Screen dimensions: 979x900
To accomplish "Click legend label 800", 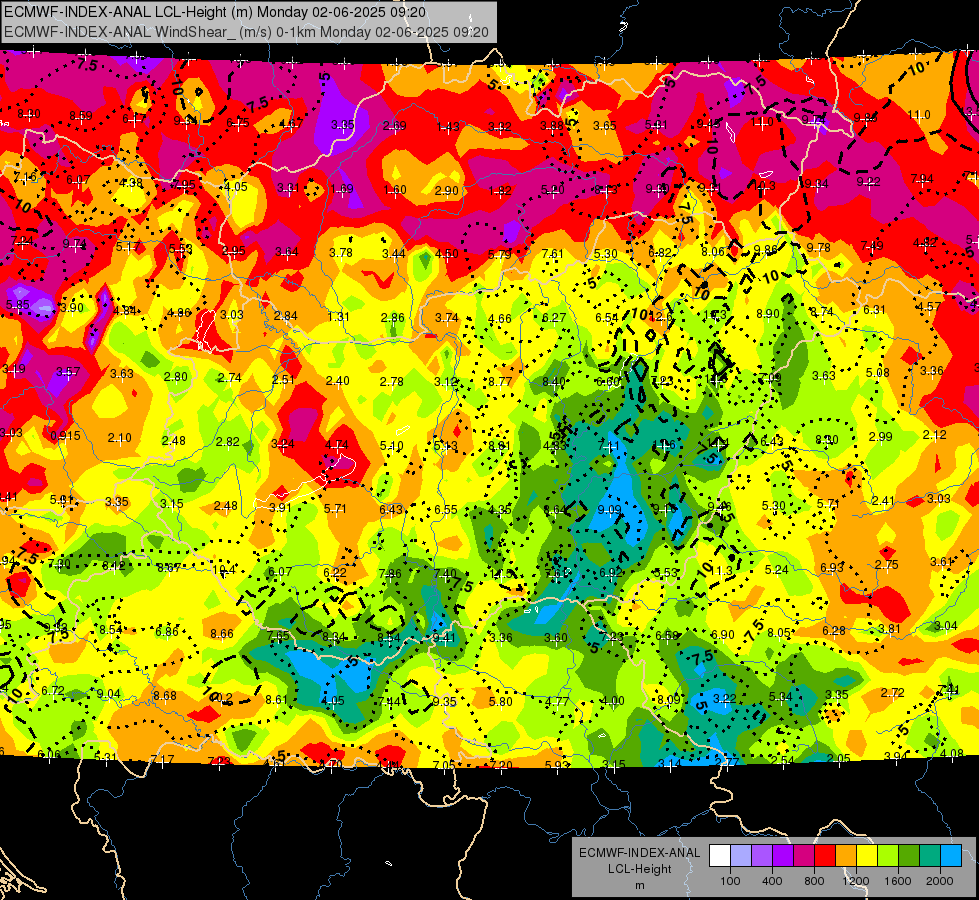I will pos(814,881).
